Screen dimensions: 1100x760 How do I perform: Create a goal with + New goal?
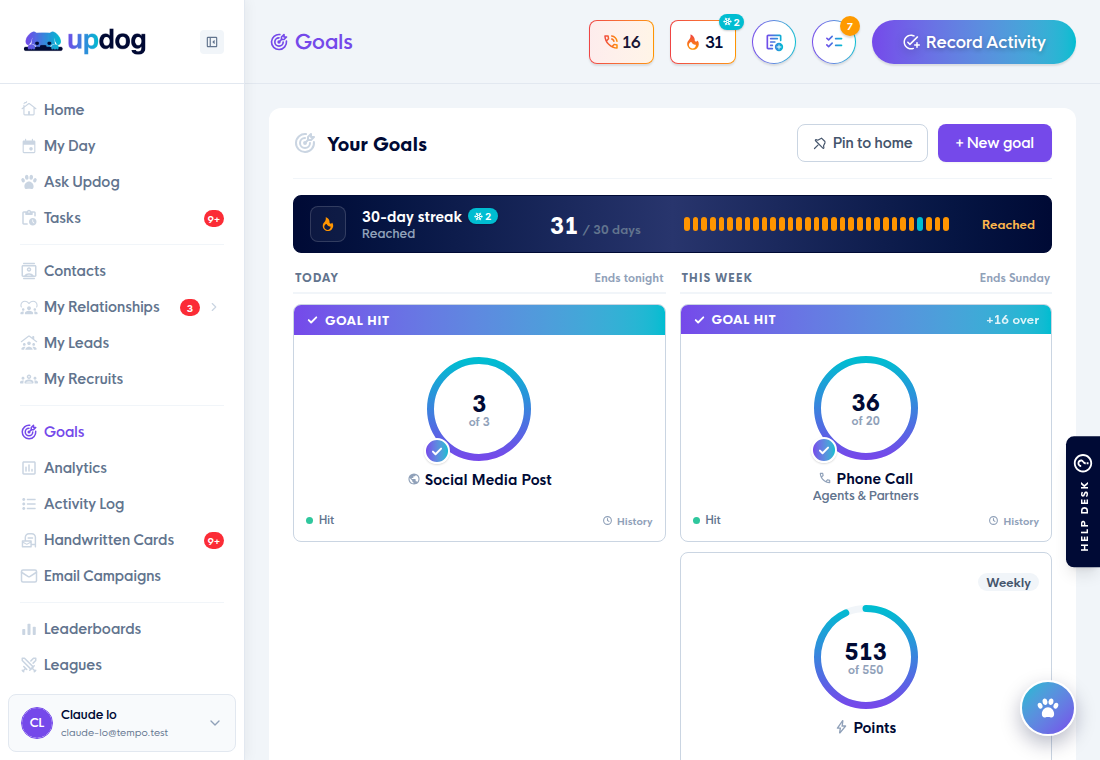pos(995,143)
